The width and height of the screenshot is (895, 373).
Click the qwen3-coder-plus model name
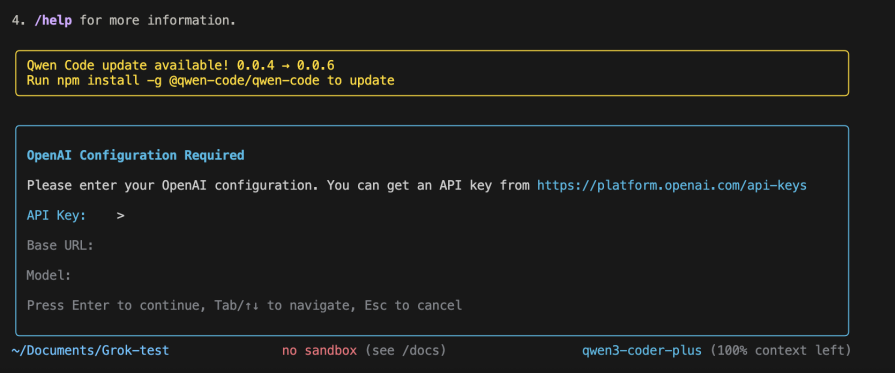(x=642, y=350)
